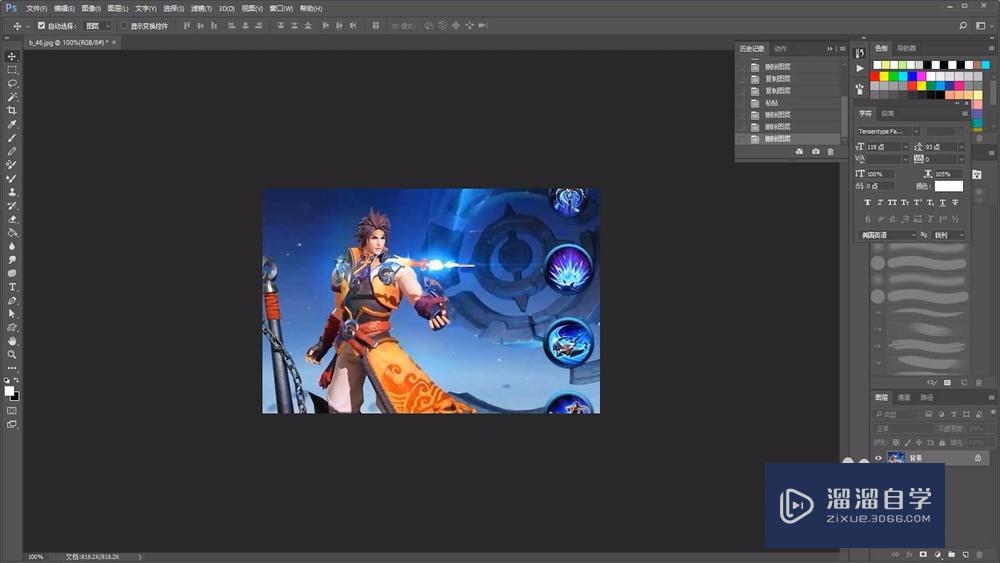This screenshot has height=563, width=1000.
Task: Click the trash icon in the History panel
Action: click(x=830, y=151)
